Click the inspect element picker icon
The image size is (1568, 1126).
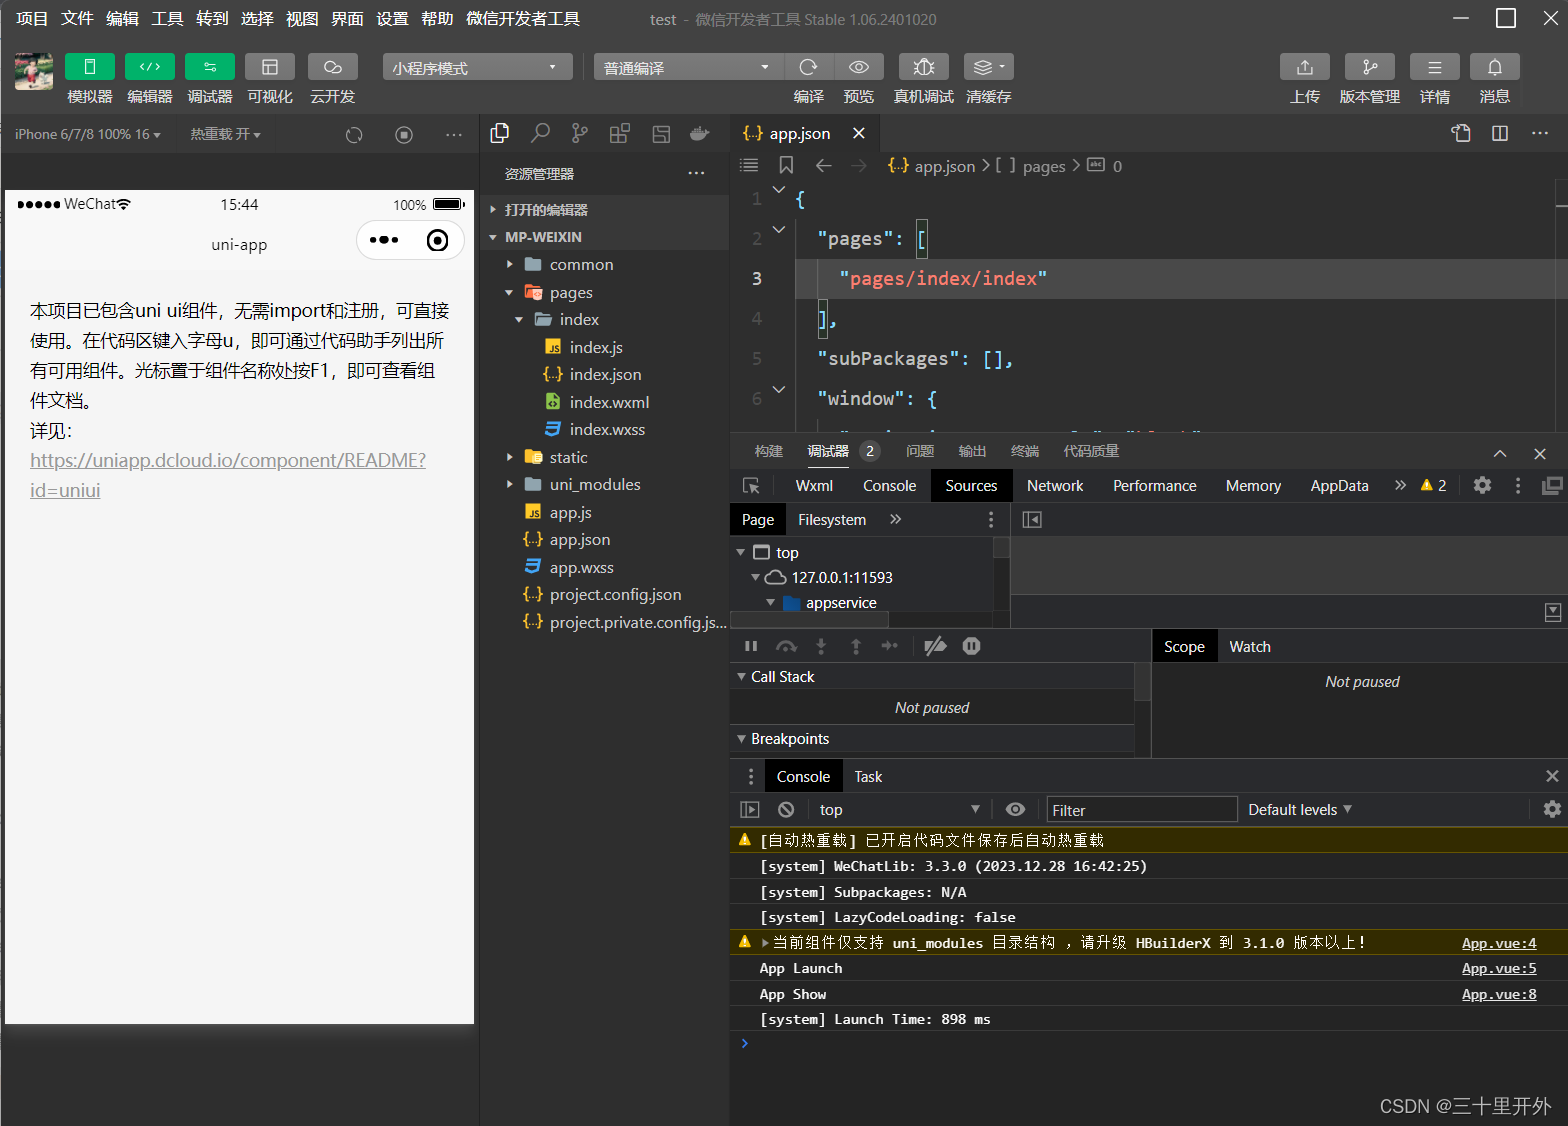[751, 485]
